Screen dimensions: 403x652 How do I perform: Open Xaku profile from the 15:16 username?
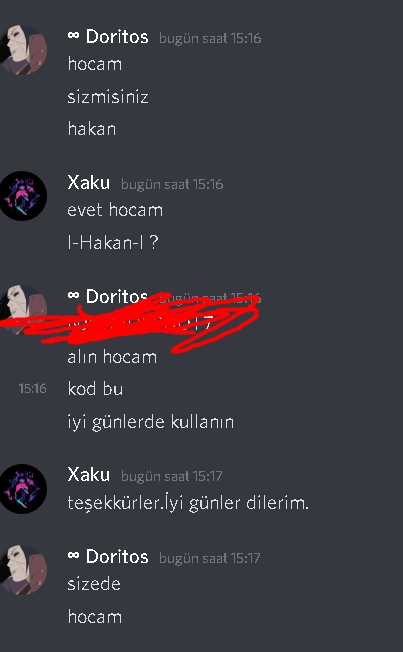(89, 183)
